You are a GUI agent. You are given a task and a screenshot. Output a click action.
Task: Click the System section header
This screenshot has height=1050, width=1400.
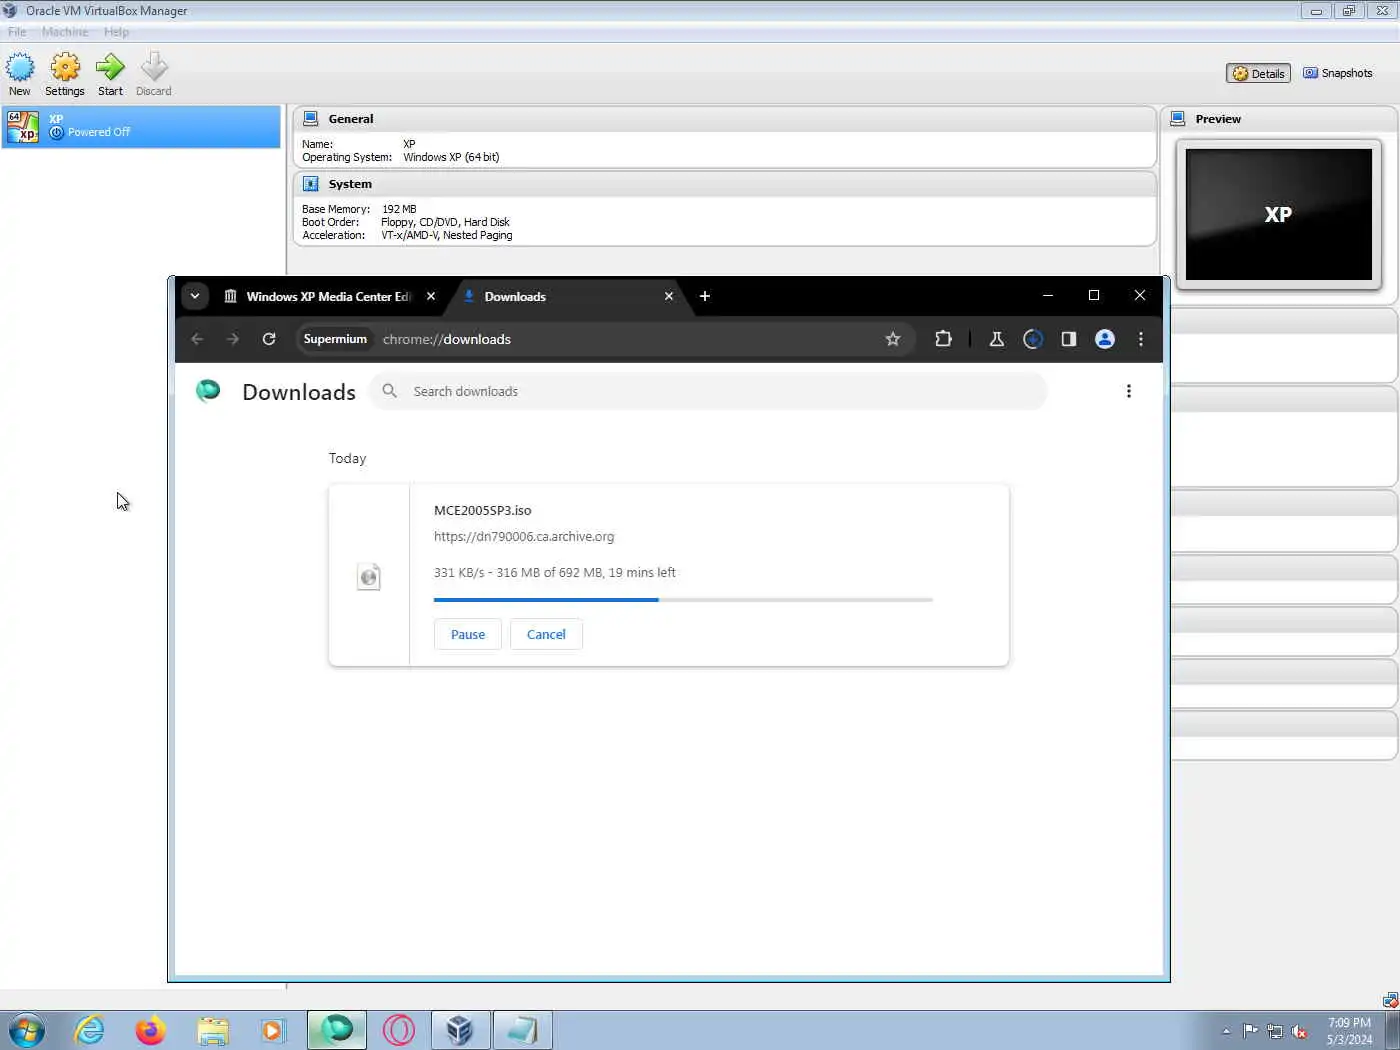(725, 184)
